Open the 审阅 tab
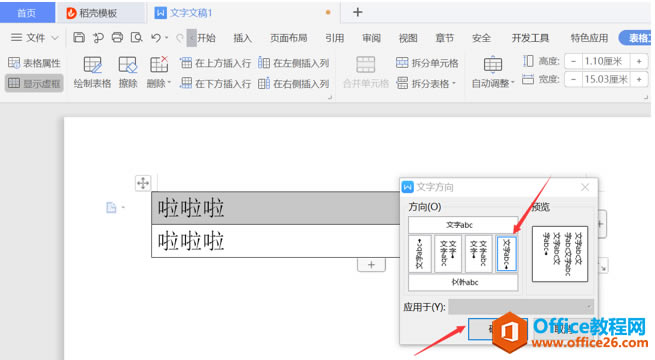 coord(371,38)
